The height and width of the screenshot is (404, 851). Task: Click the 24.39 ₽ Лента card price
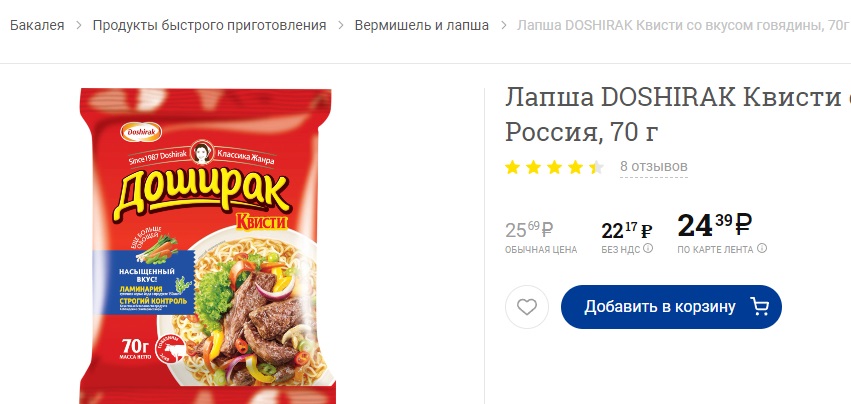point(715,225)
